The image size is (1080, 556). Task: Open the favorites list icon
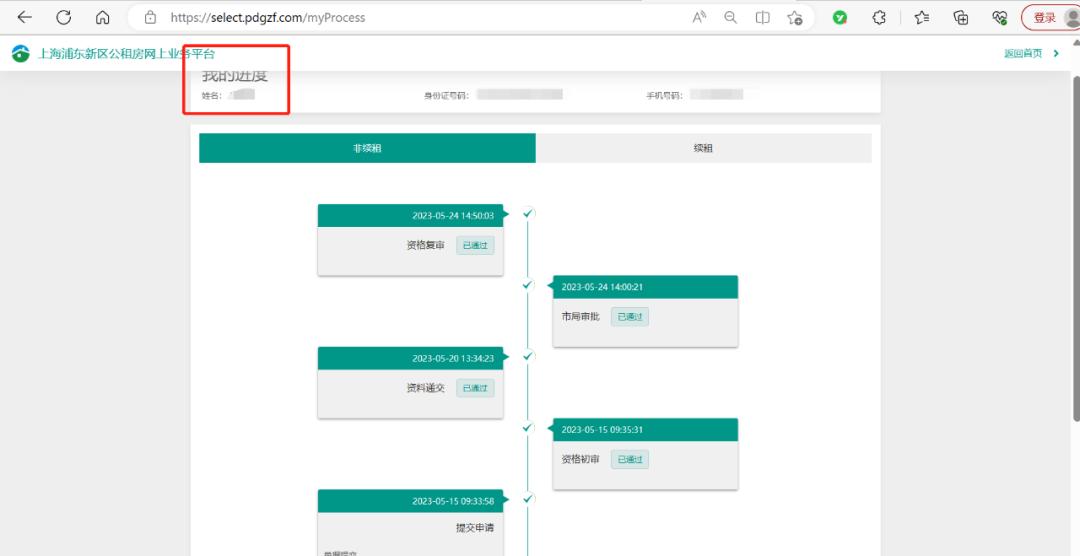click(x=922, y=18)
